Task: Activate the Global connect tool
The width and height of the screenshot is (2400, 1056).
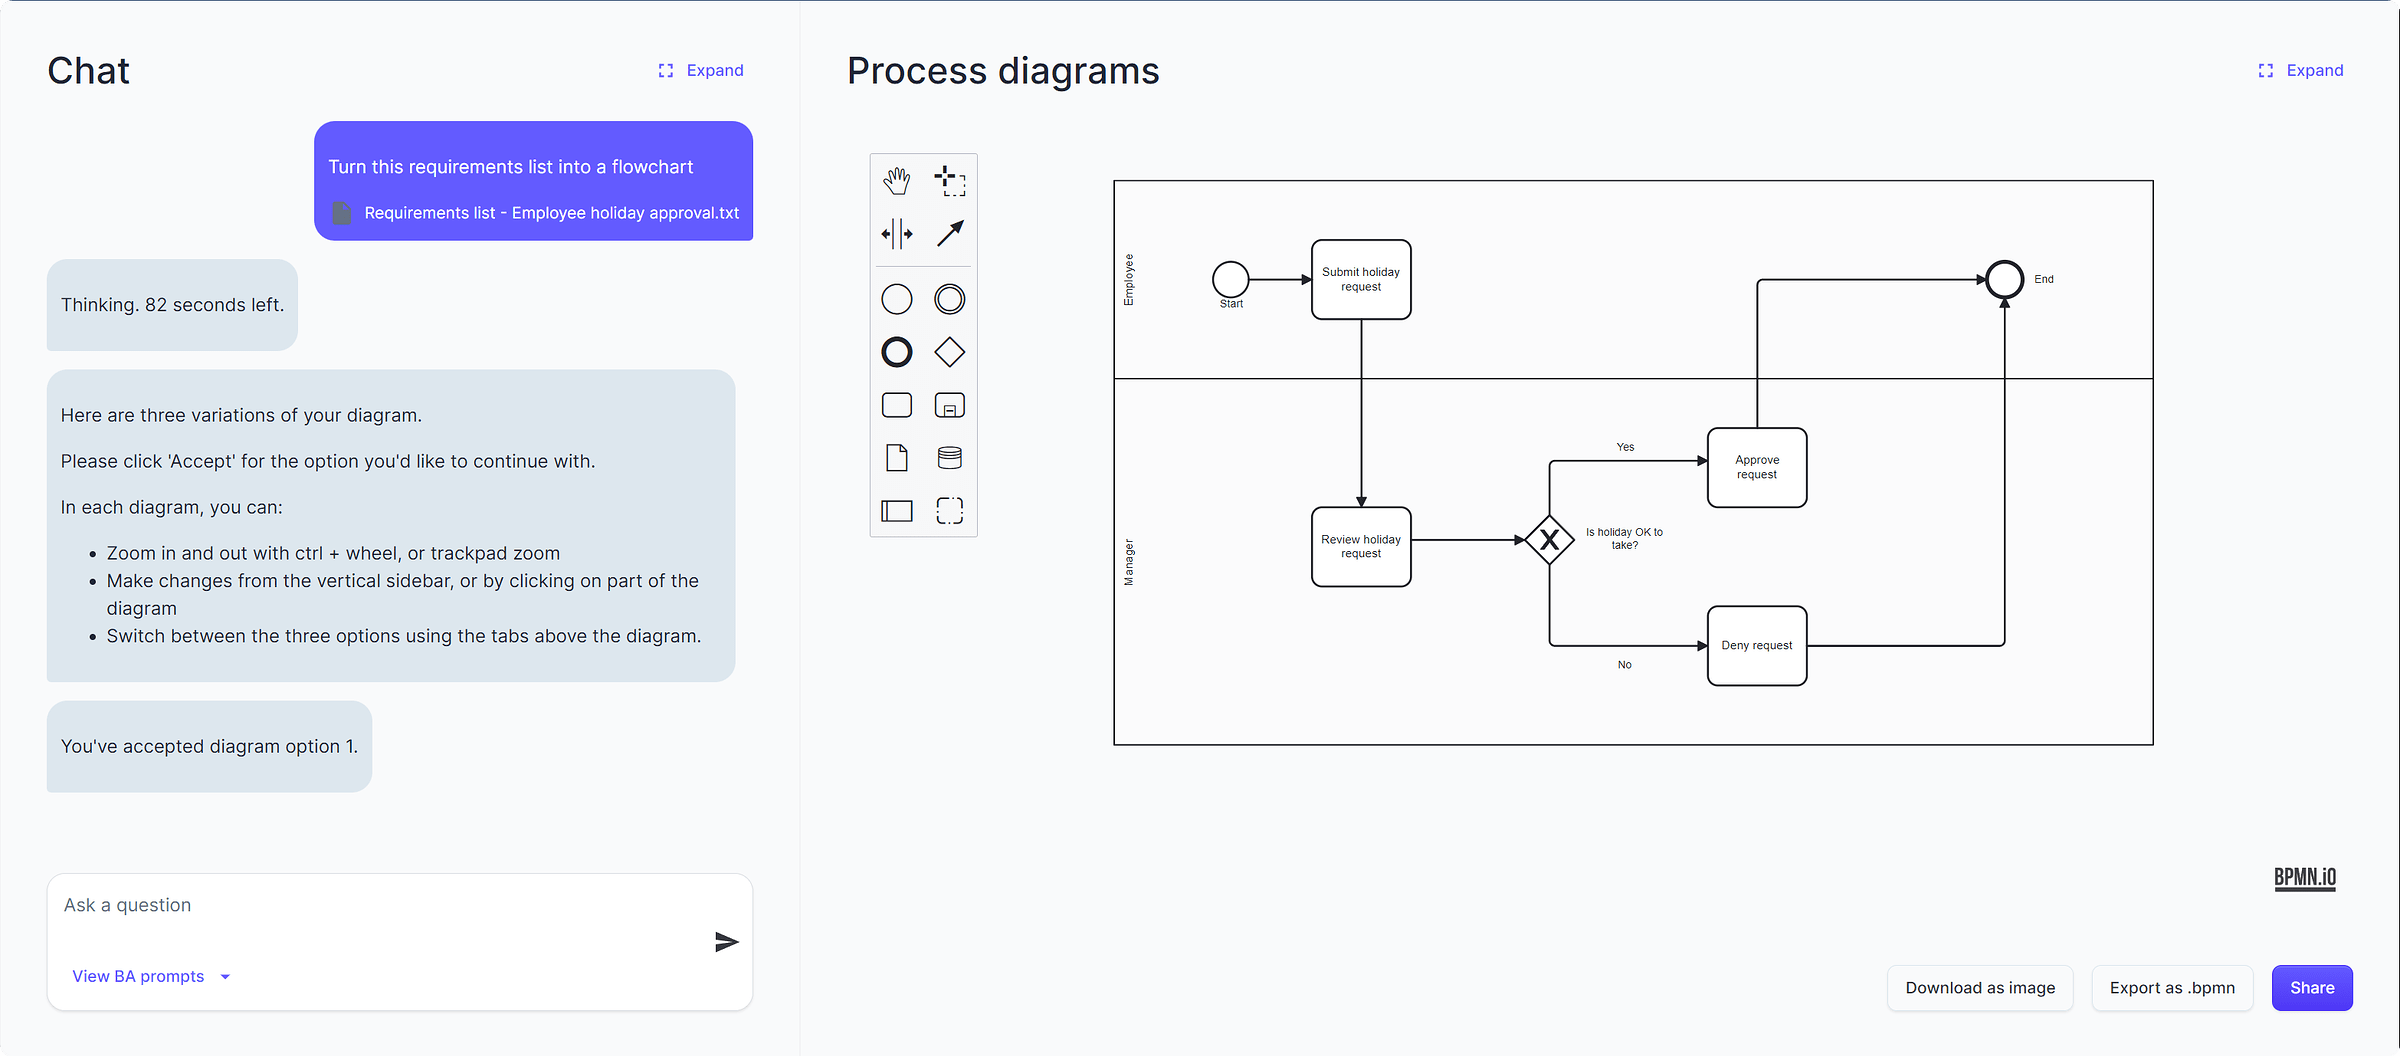Action: point(949,233)
